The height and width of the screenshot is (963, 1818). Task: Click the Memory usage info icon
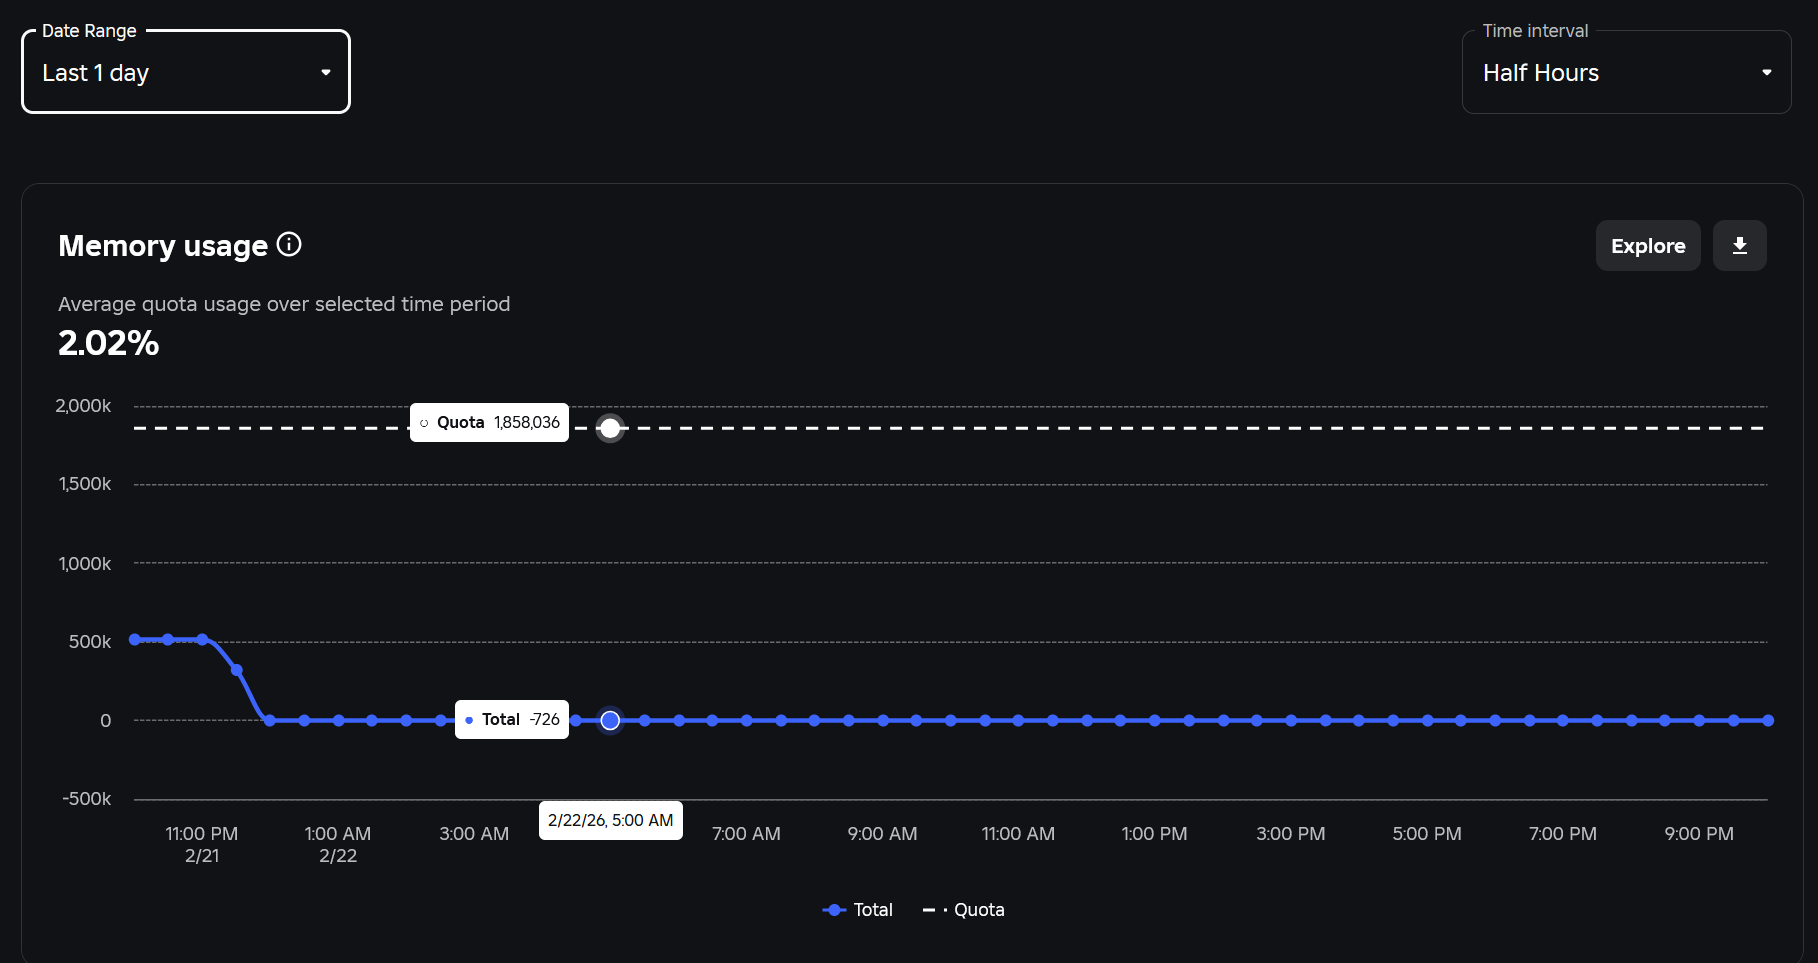pos(289,244)
